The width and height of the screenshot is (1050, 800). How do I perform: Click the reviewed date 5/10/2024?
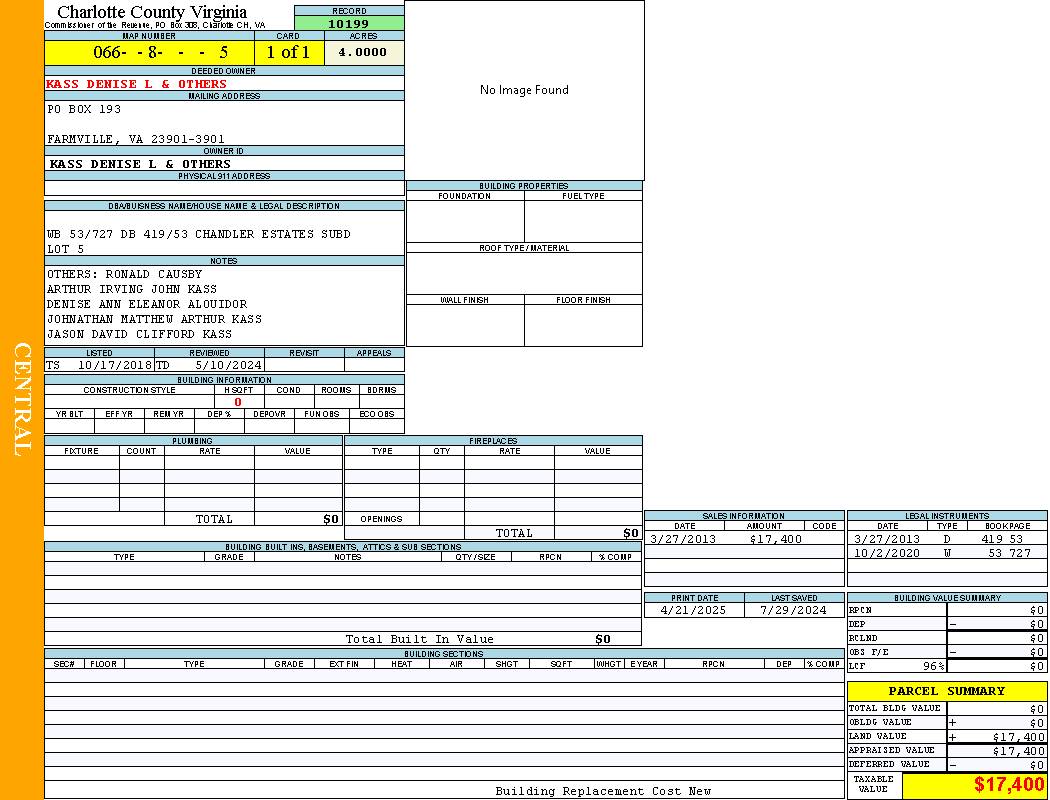point(228,365)
